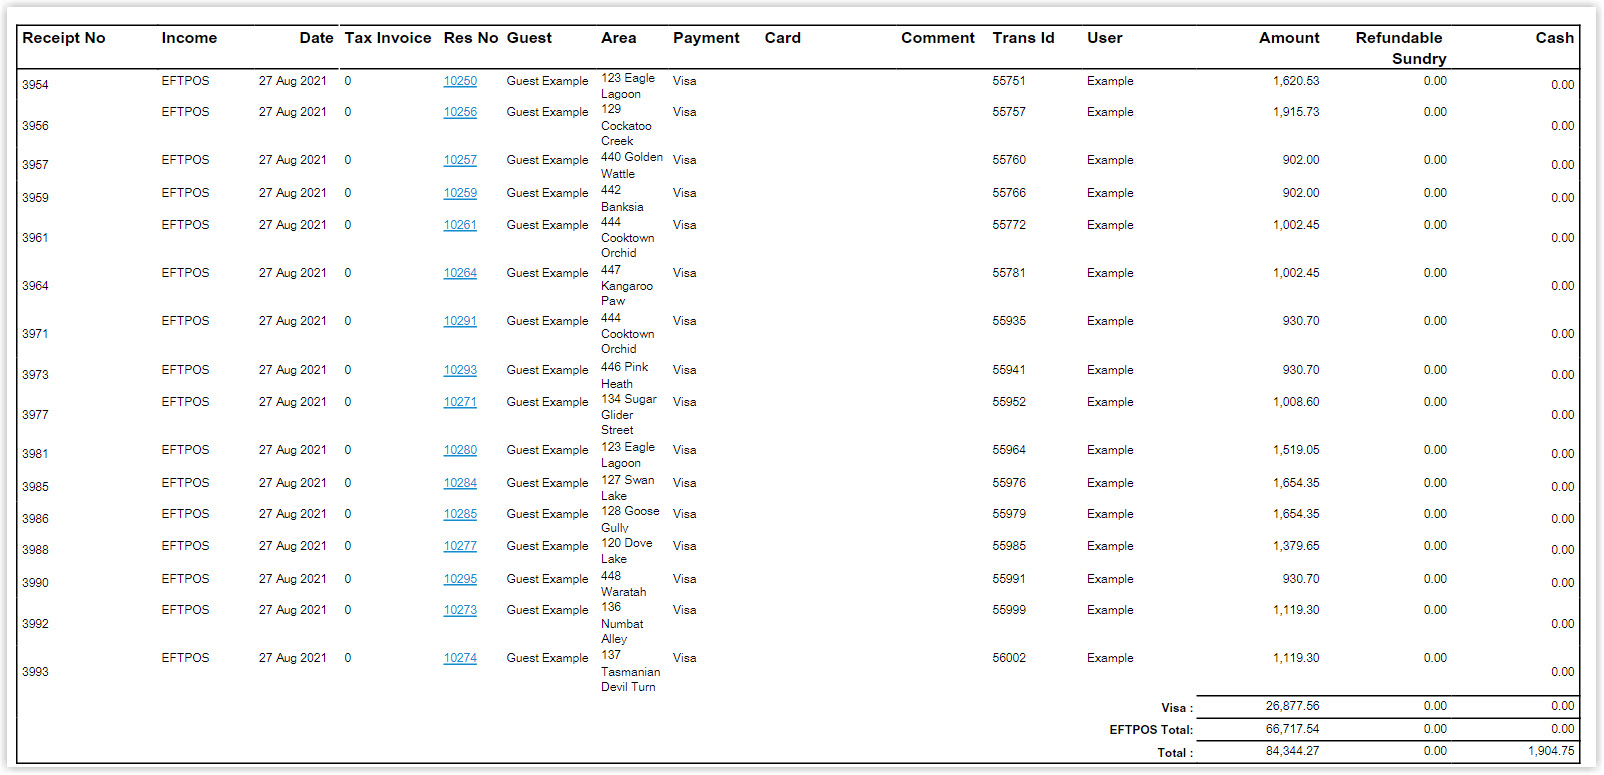This screenshot has height=775, width=1604.
Task: Click the Res No column header
Action: (x=471, y=38)
